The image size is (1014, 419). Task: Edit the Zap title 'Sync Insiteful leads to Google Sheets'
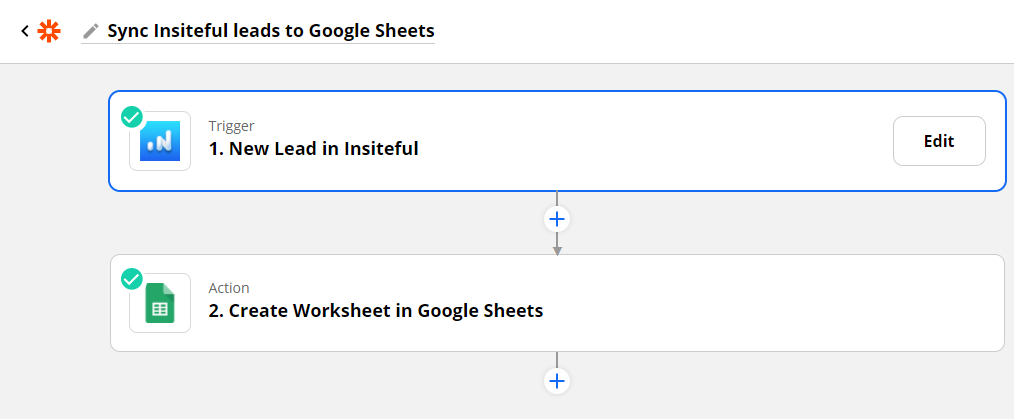[x=270, y=31]
